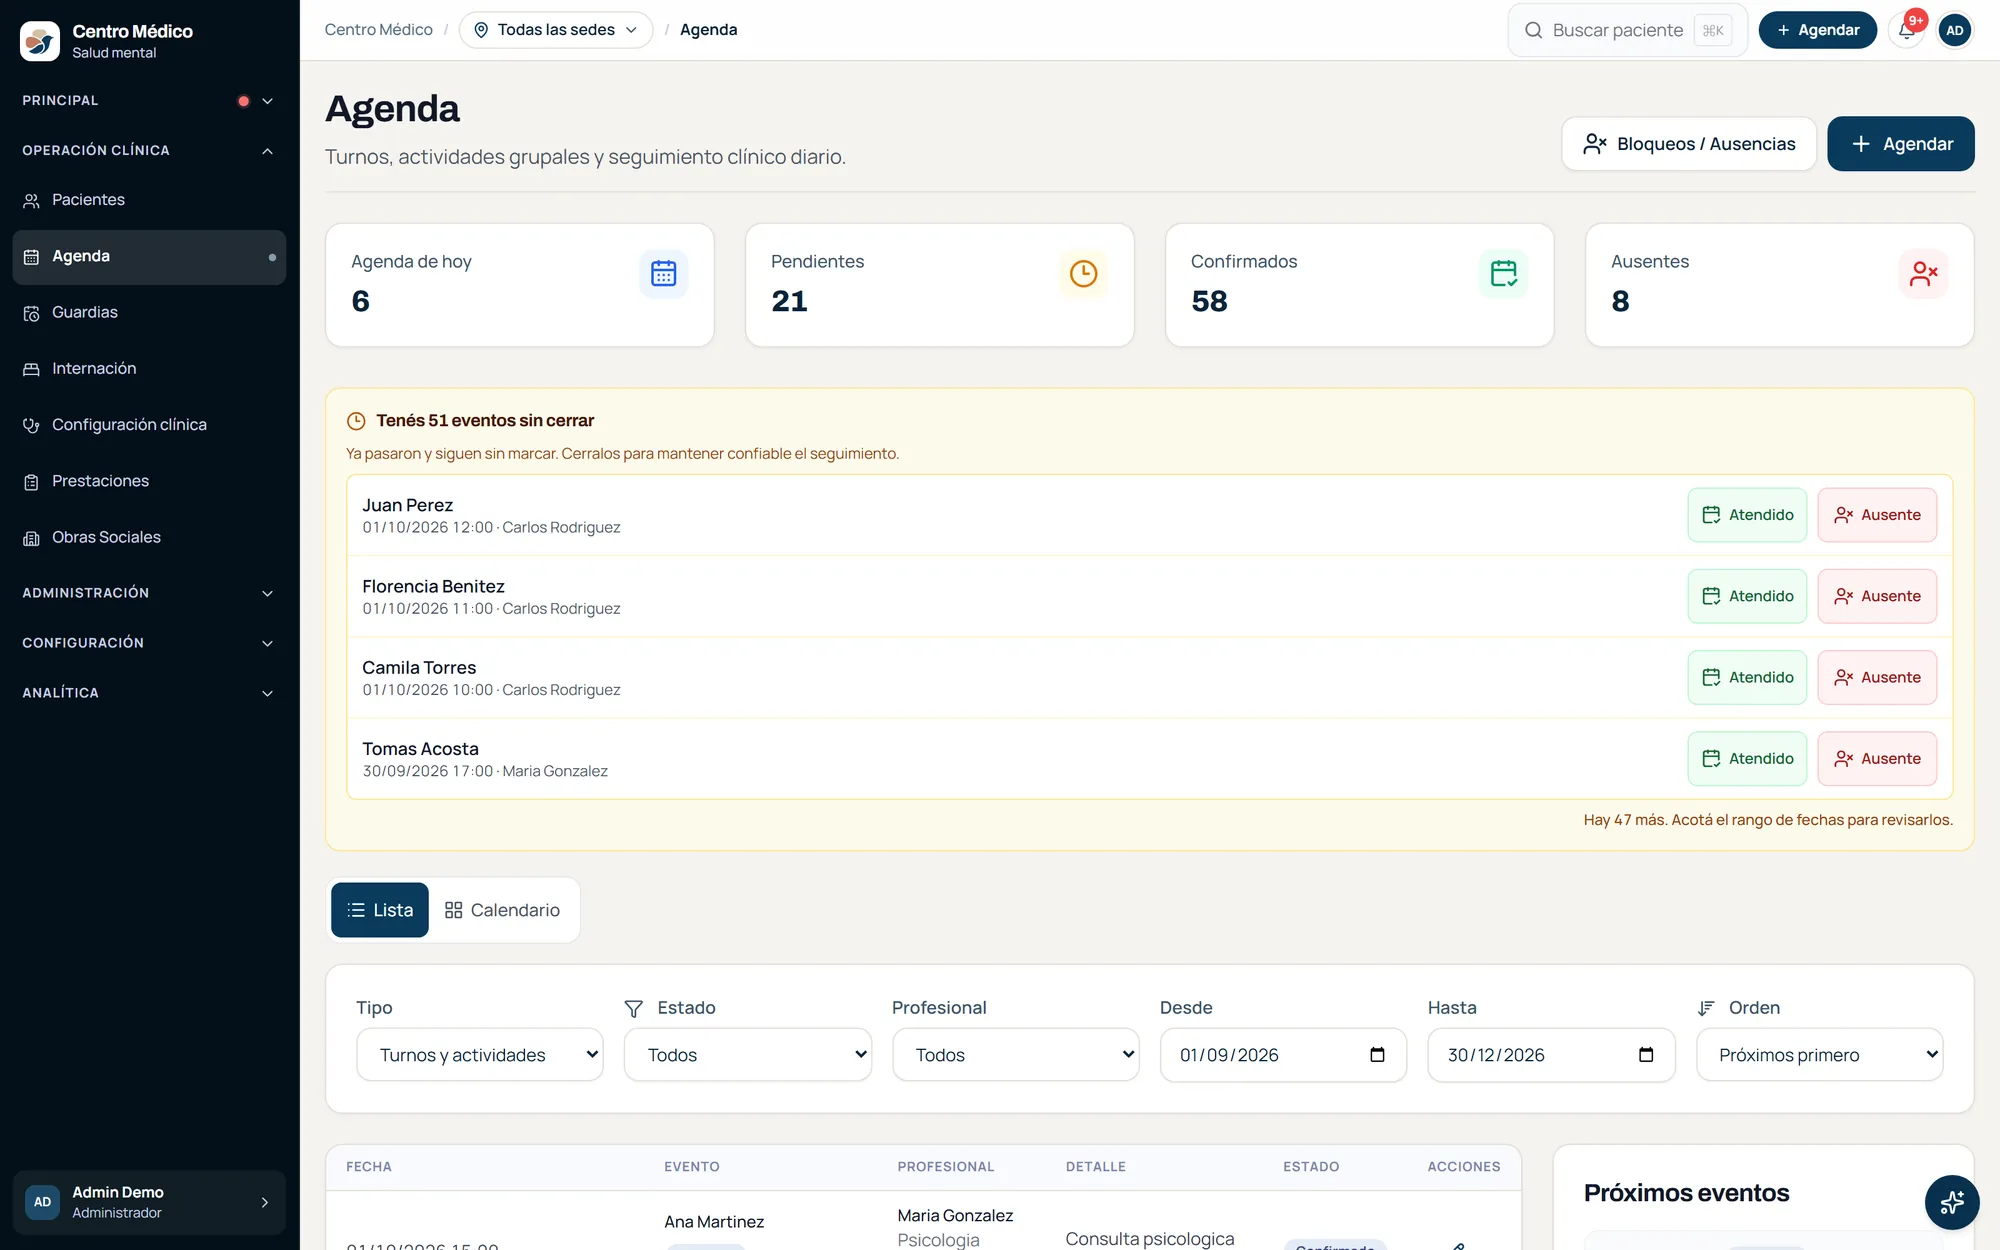Open Configuración clínica in the sidebar

click(x=149, y=425)
